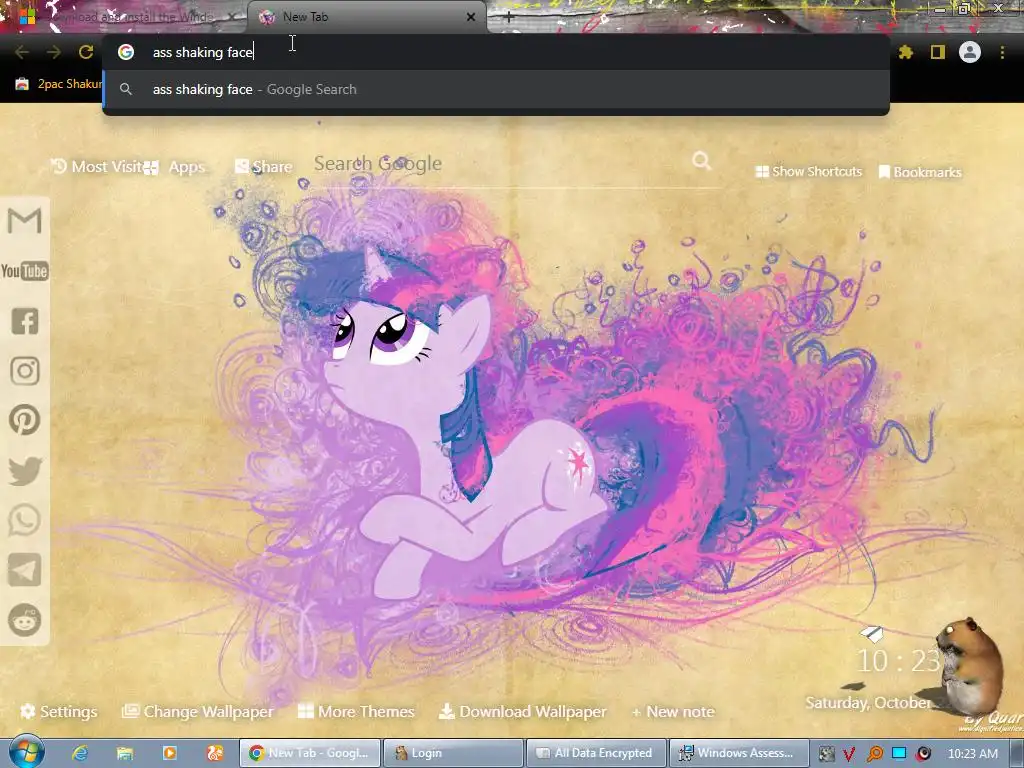
Task: Open the Bookmarks link
Action: [920, 172]
